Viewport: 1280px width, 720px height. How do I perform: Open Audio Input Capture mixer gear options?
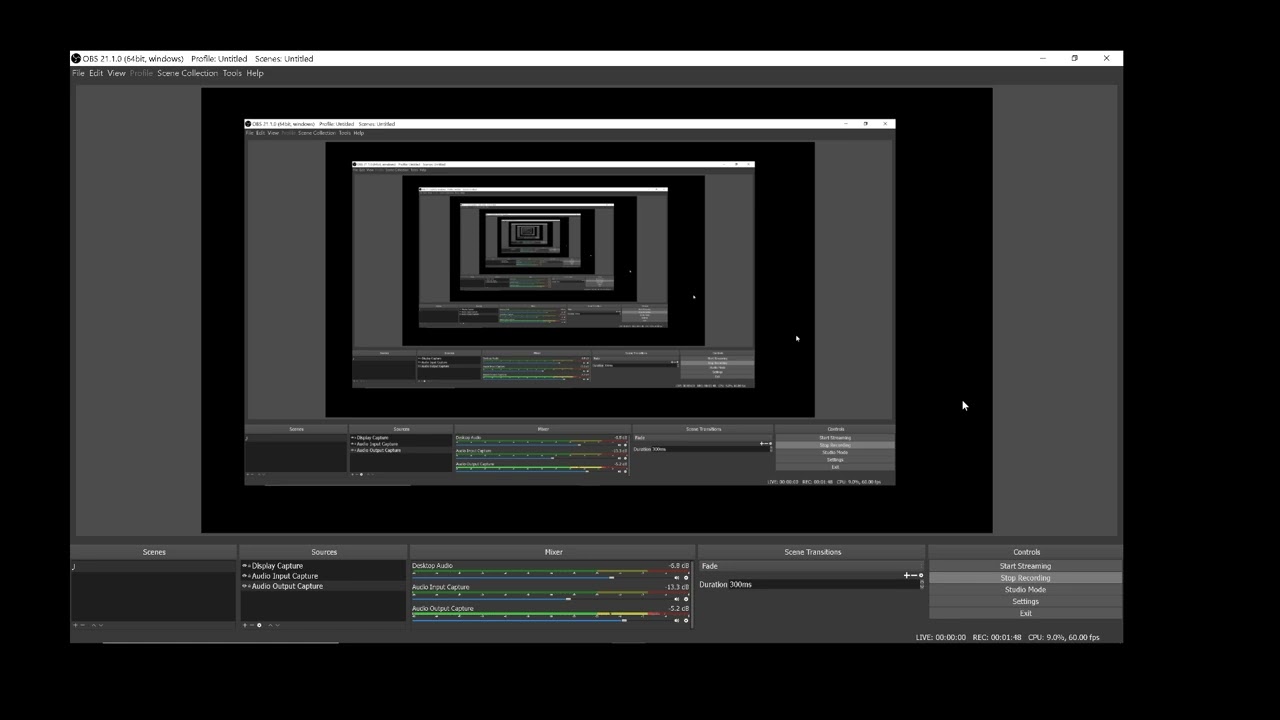[x=686, y=599]
